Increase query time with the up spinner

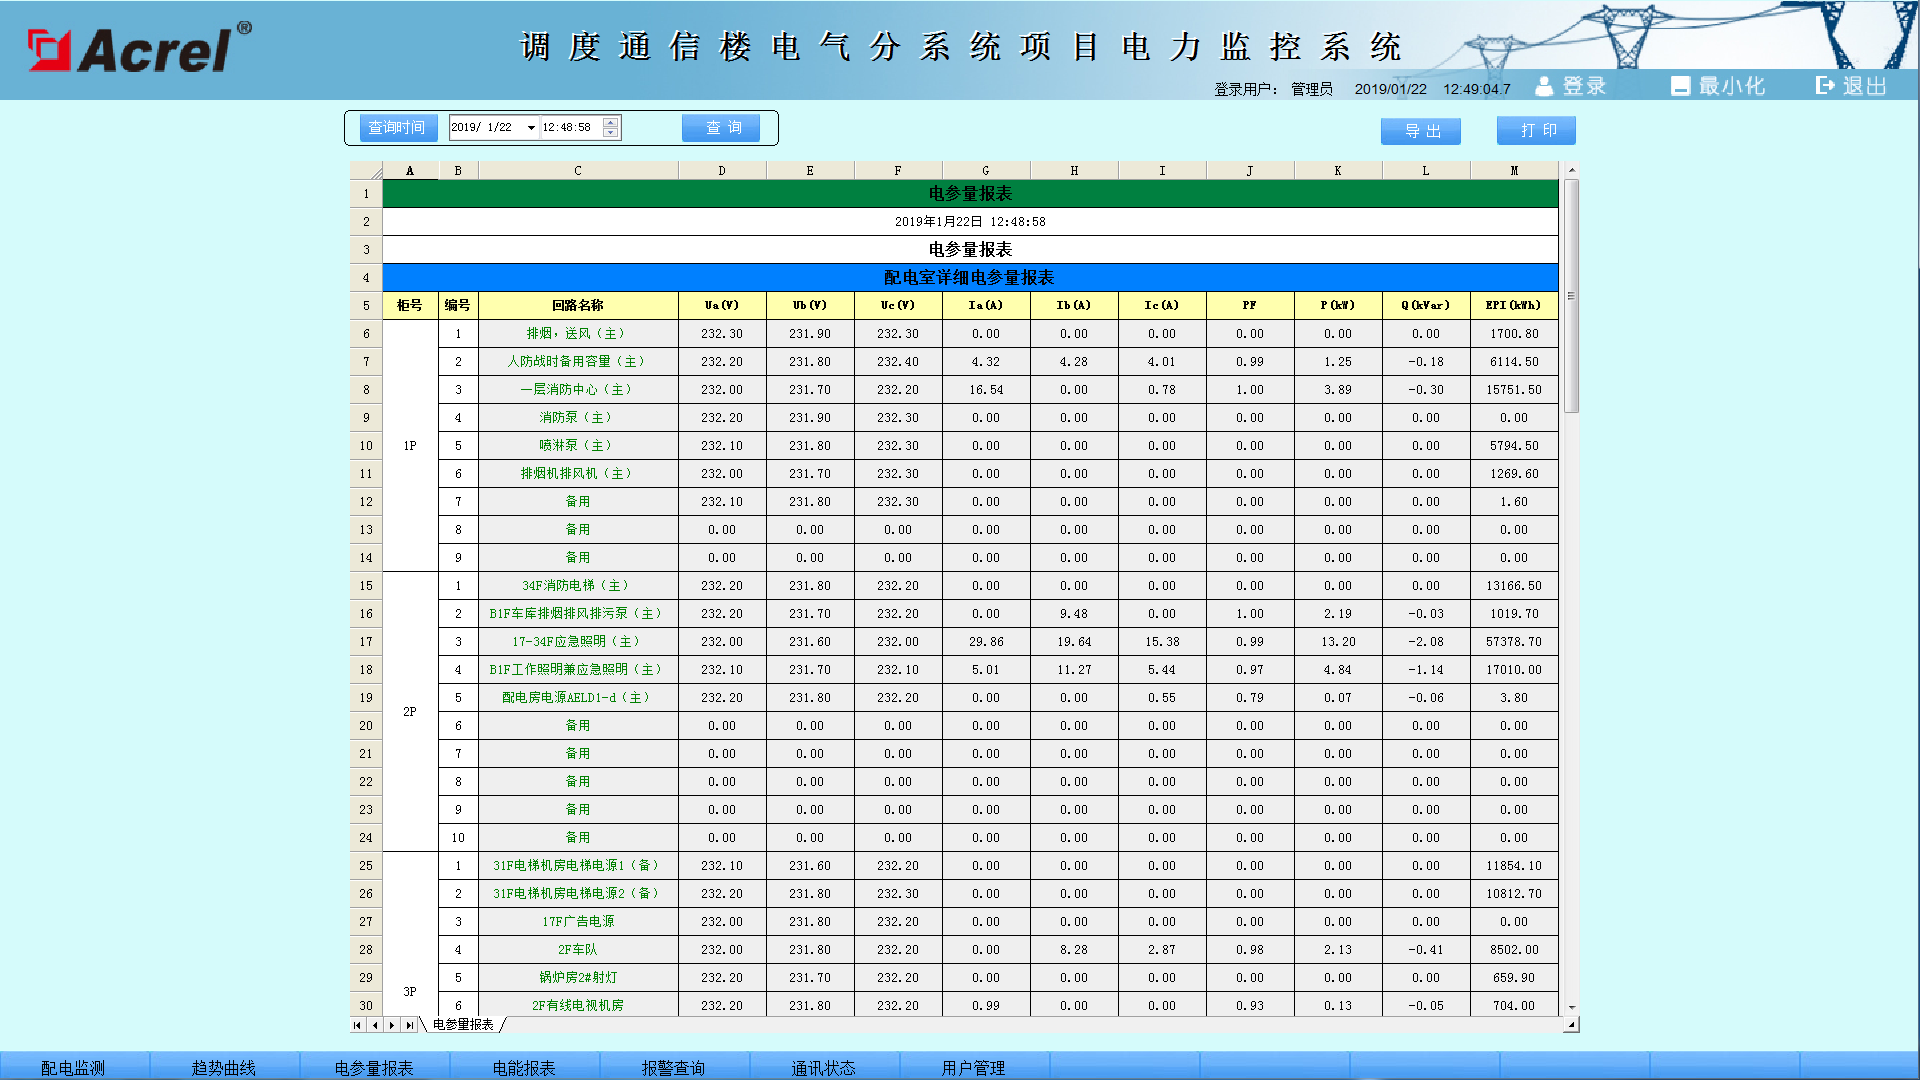coord(610,123)
